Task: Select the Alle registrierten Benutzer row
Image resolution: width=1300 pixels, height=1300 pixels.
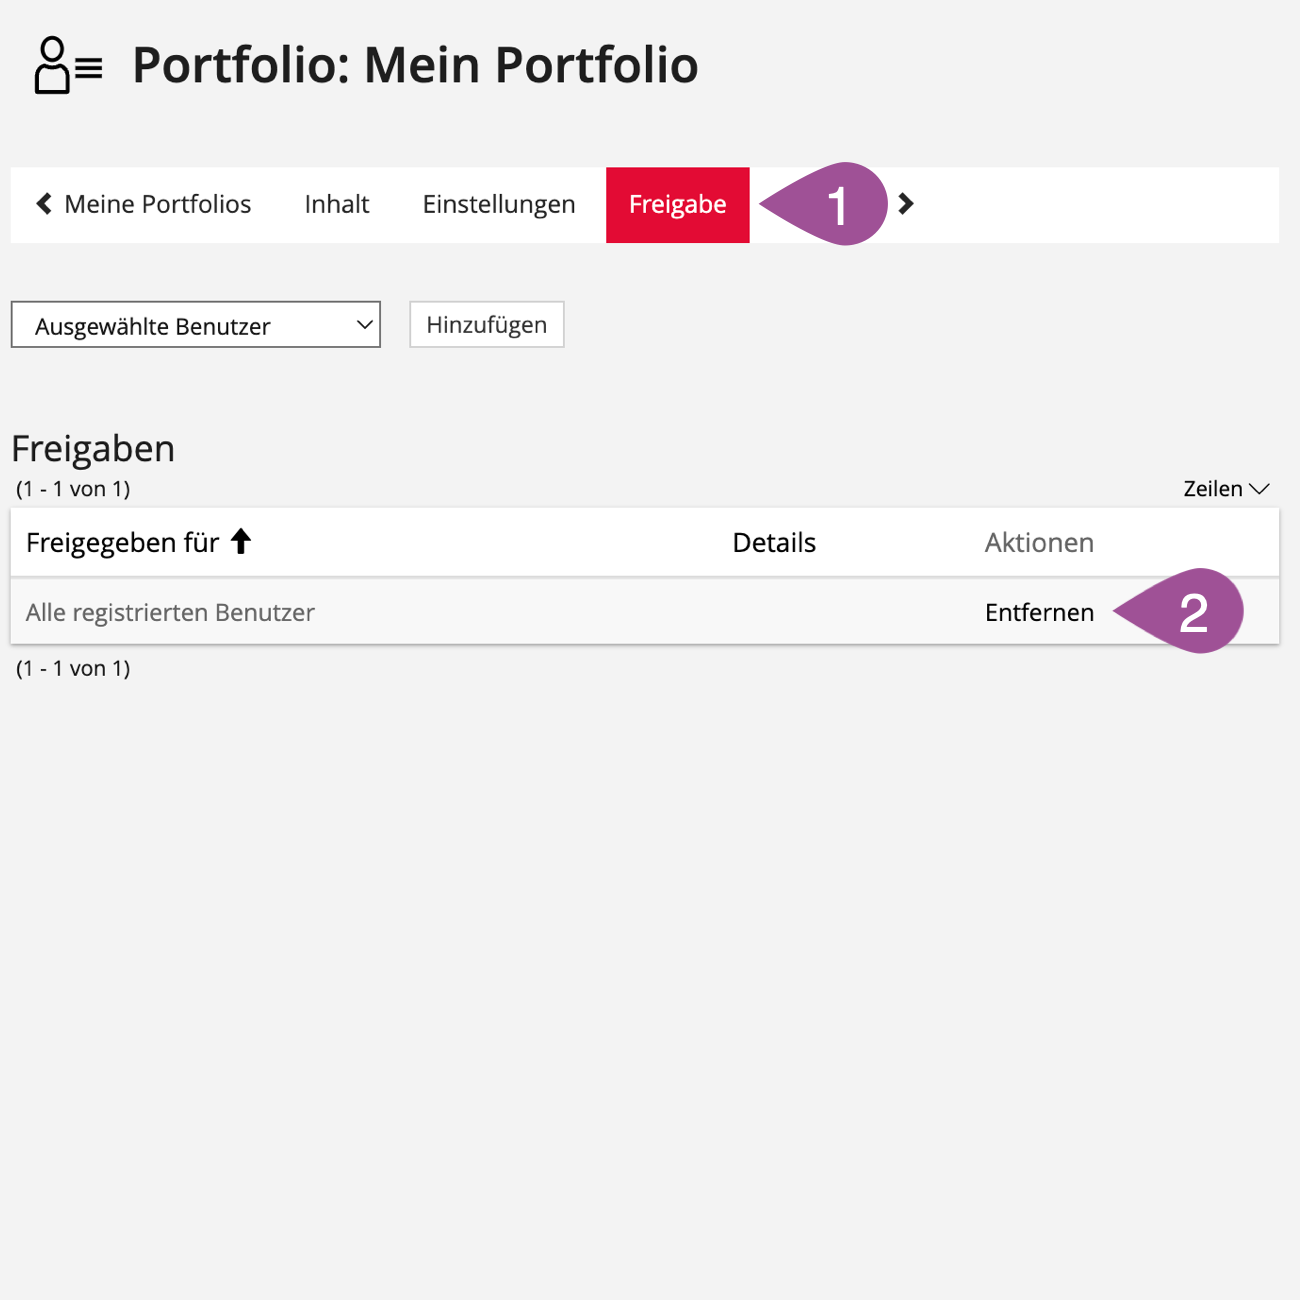Action: (170, 612)
